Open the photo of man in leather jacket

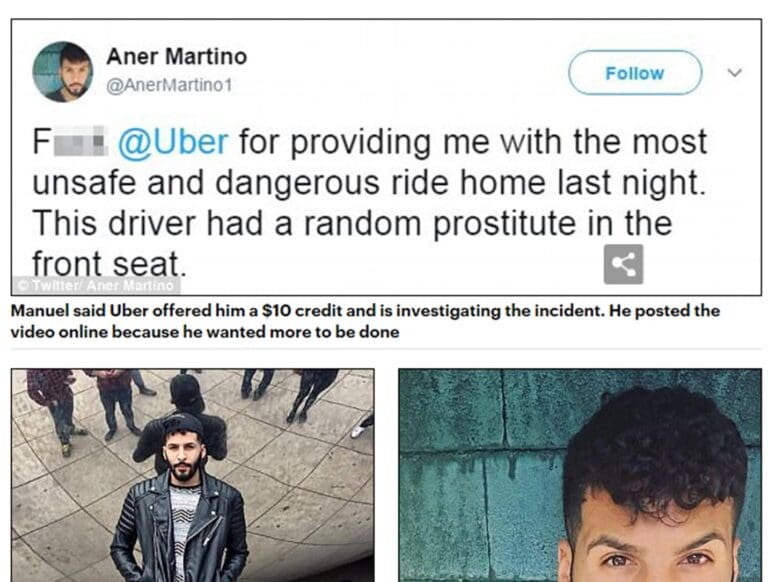(x=192, y=475)
